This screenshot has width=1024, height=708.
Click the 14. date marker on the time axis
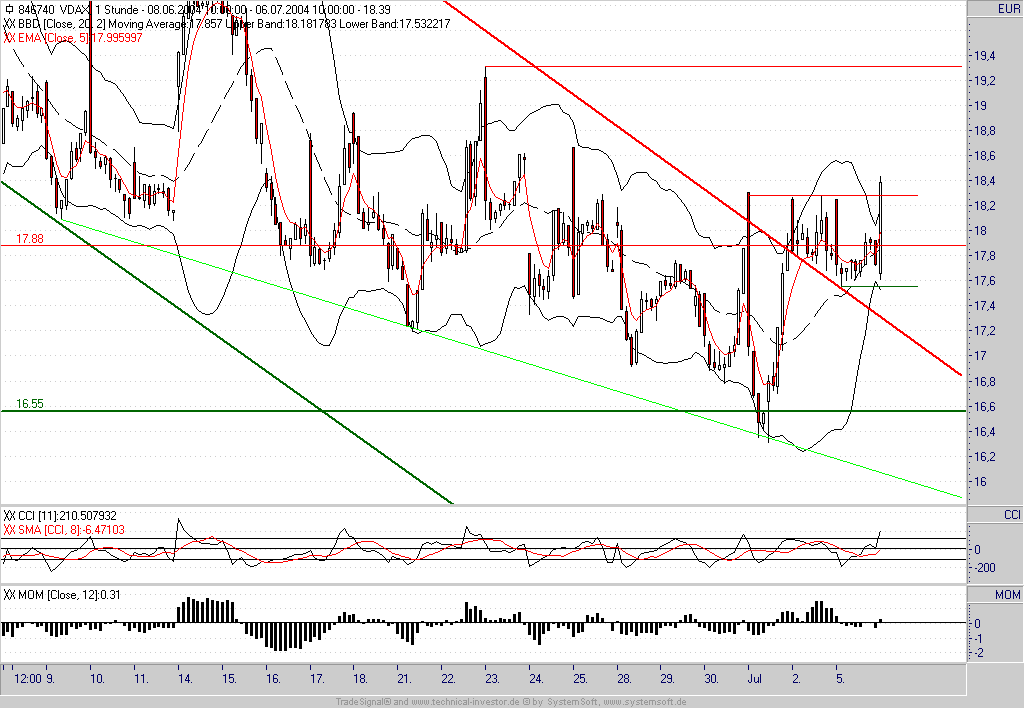tap(185, 679)
